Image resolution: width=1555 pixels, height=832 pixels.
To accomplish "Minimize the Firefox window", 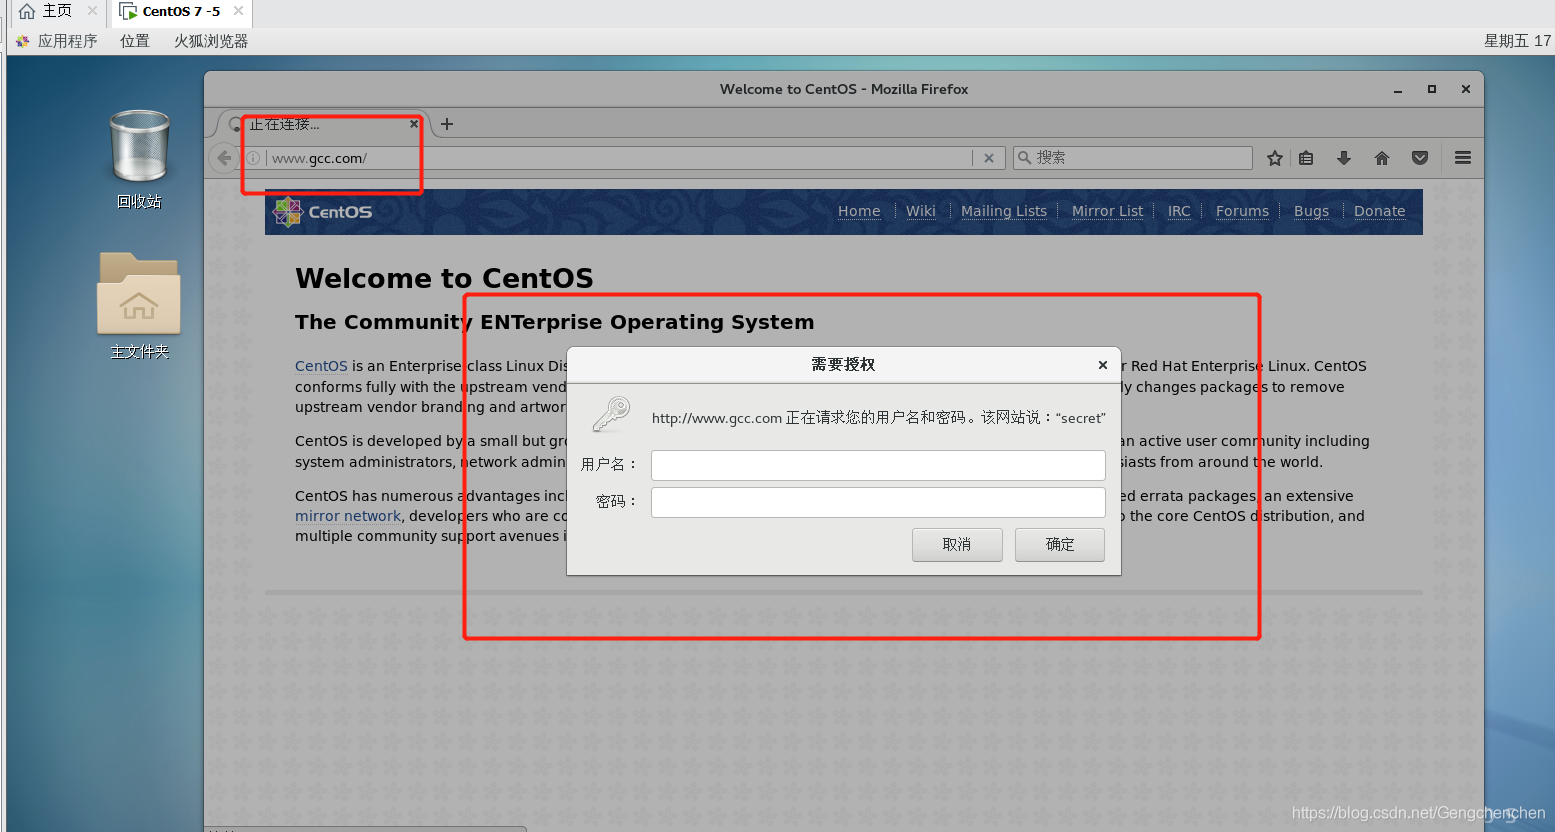I will click(1398, 90).
